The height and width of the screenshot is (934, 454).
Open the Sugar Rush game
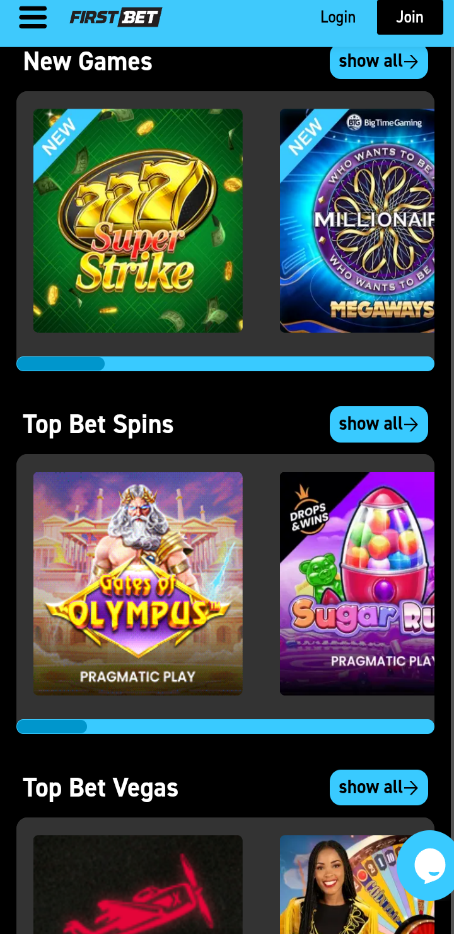pos(357,584)
